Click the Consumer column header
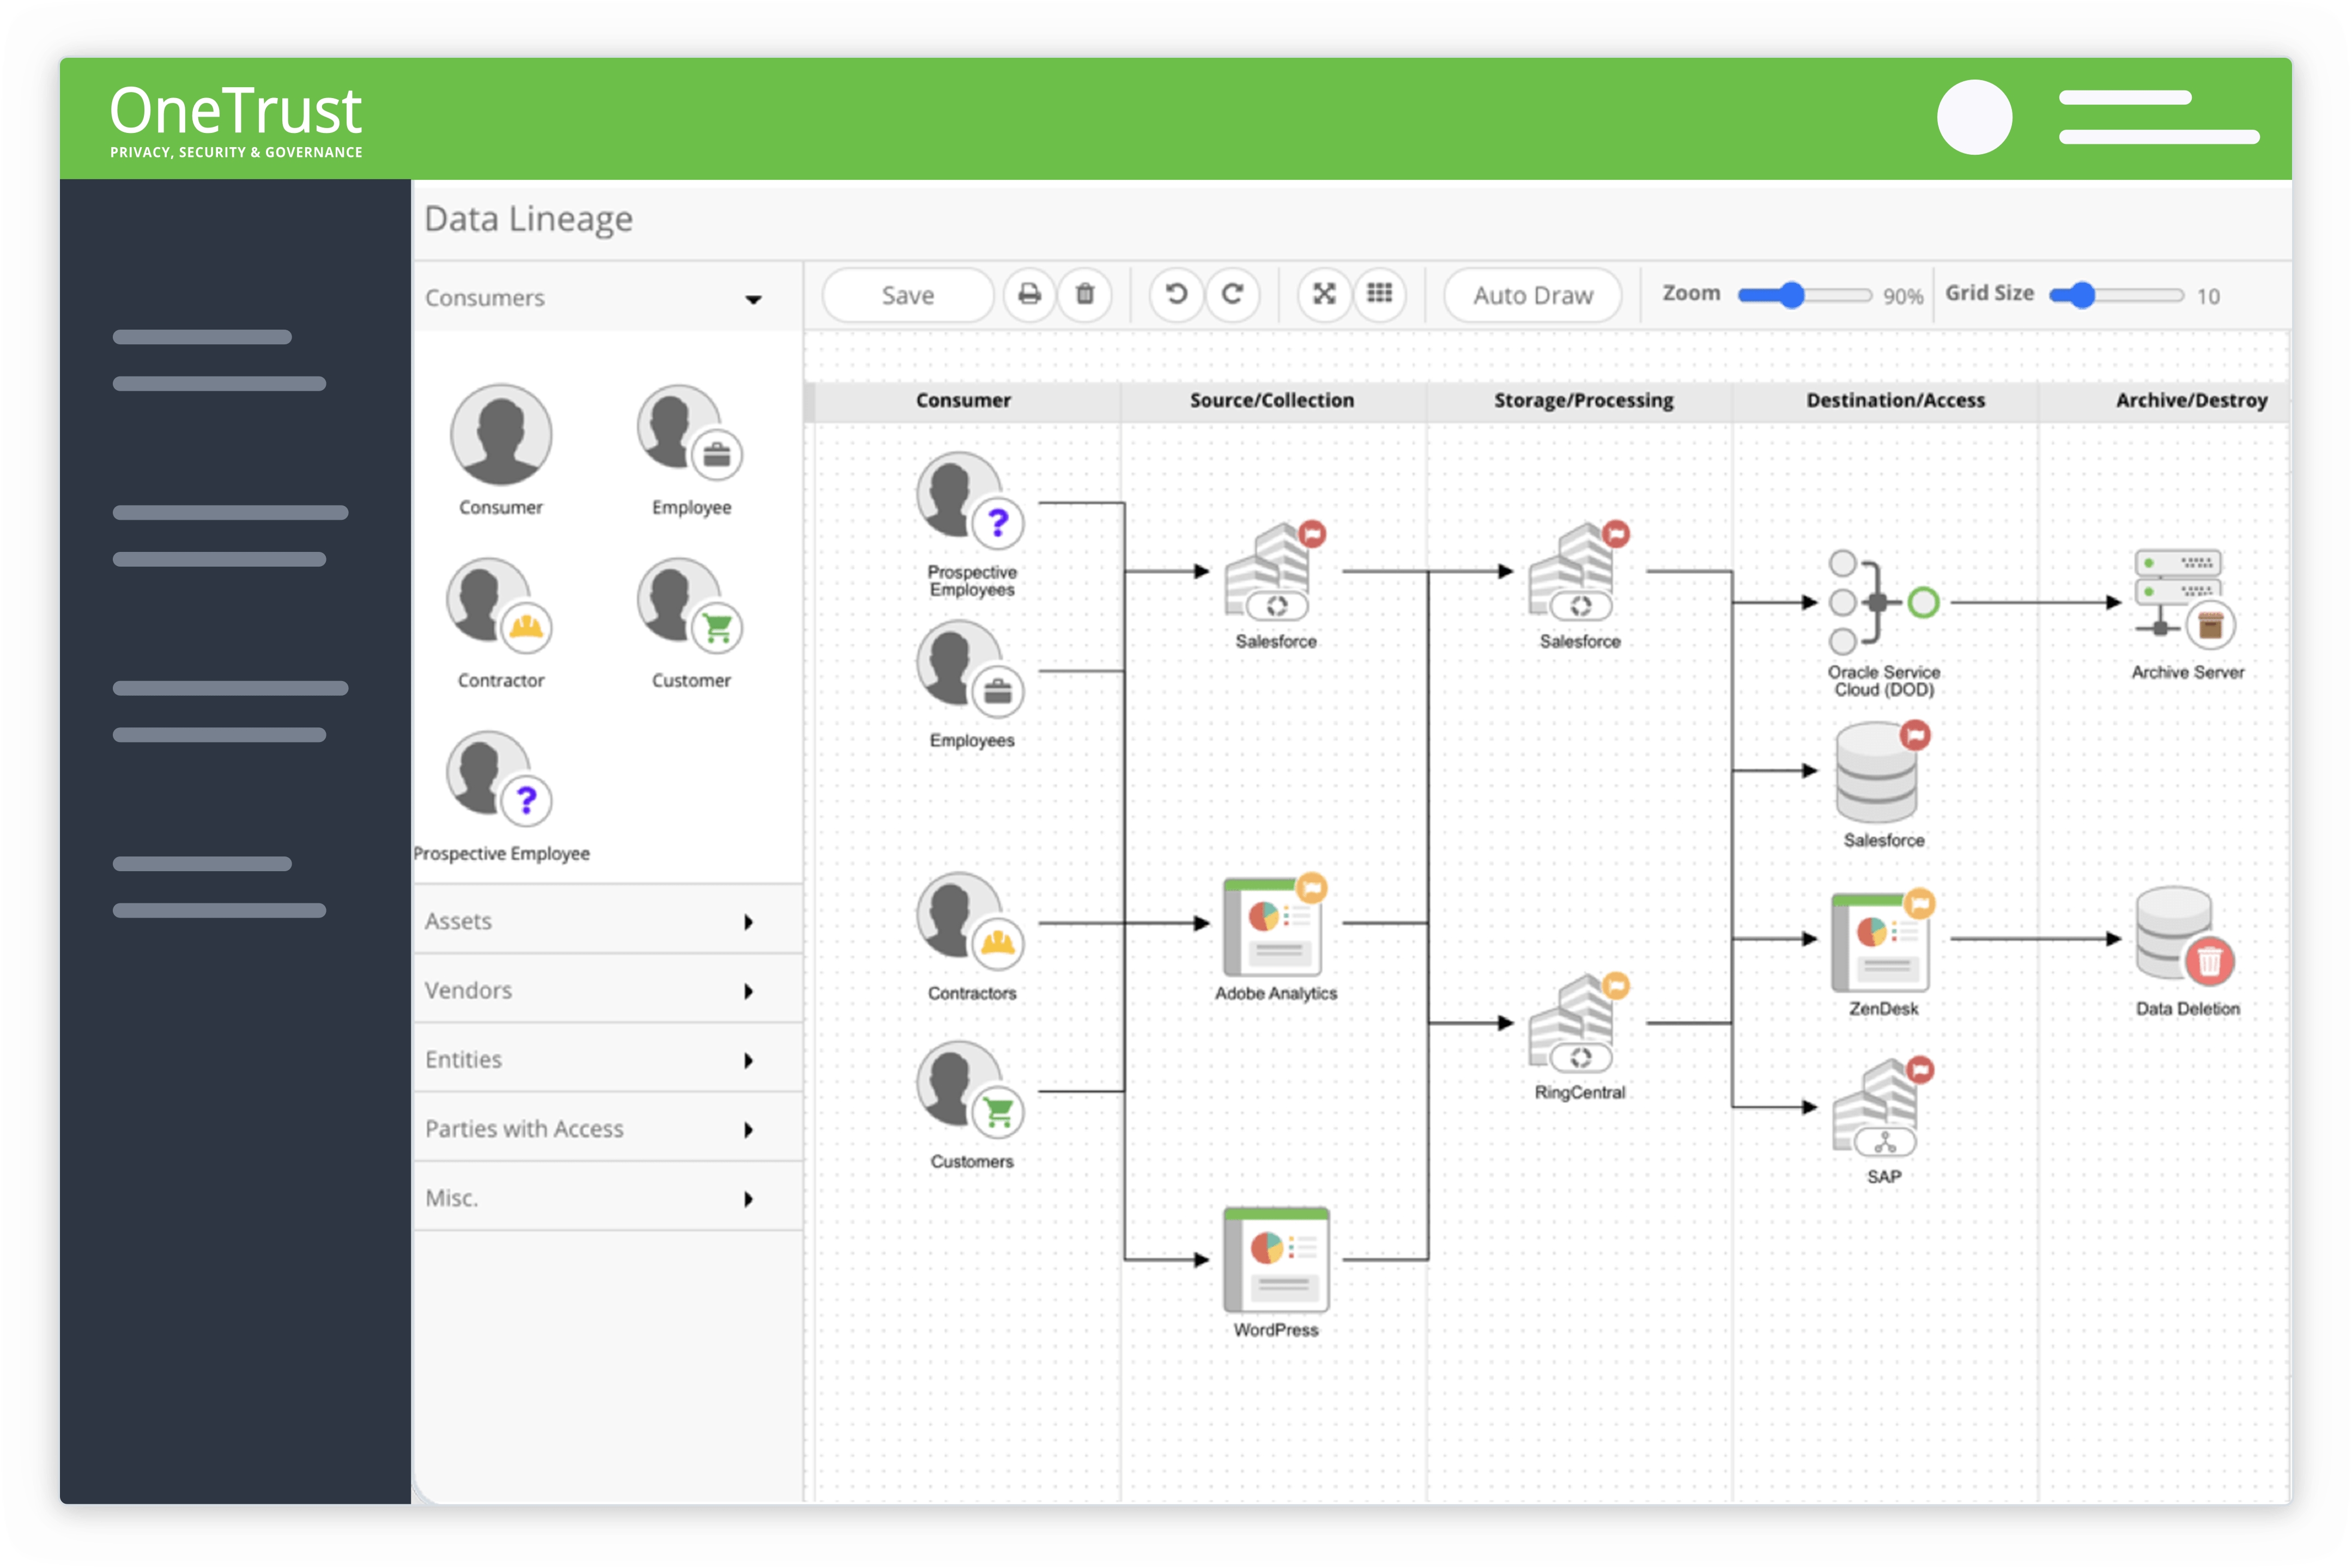The image size is (2352, 1568). pyautogui.click(x=963, y=400)
